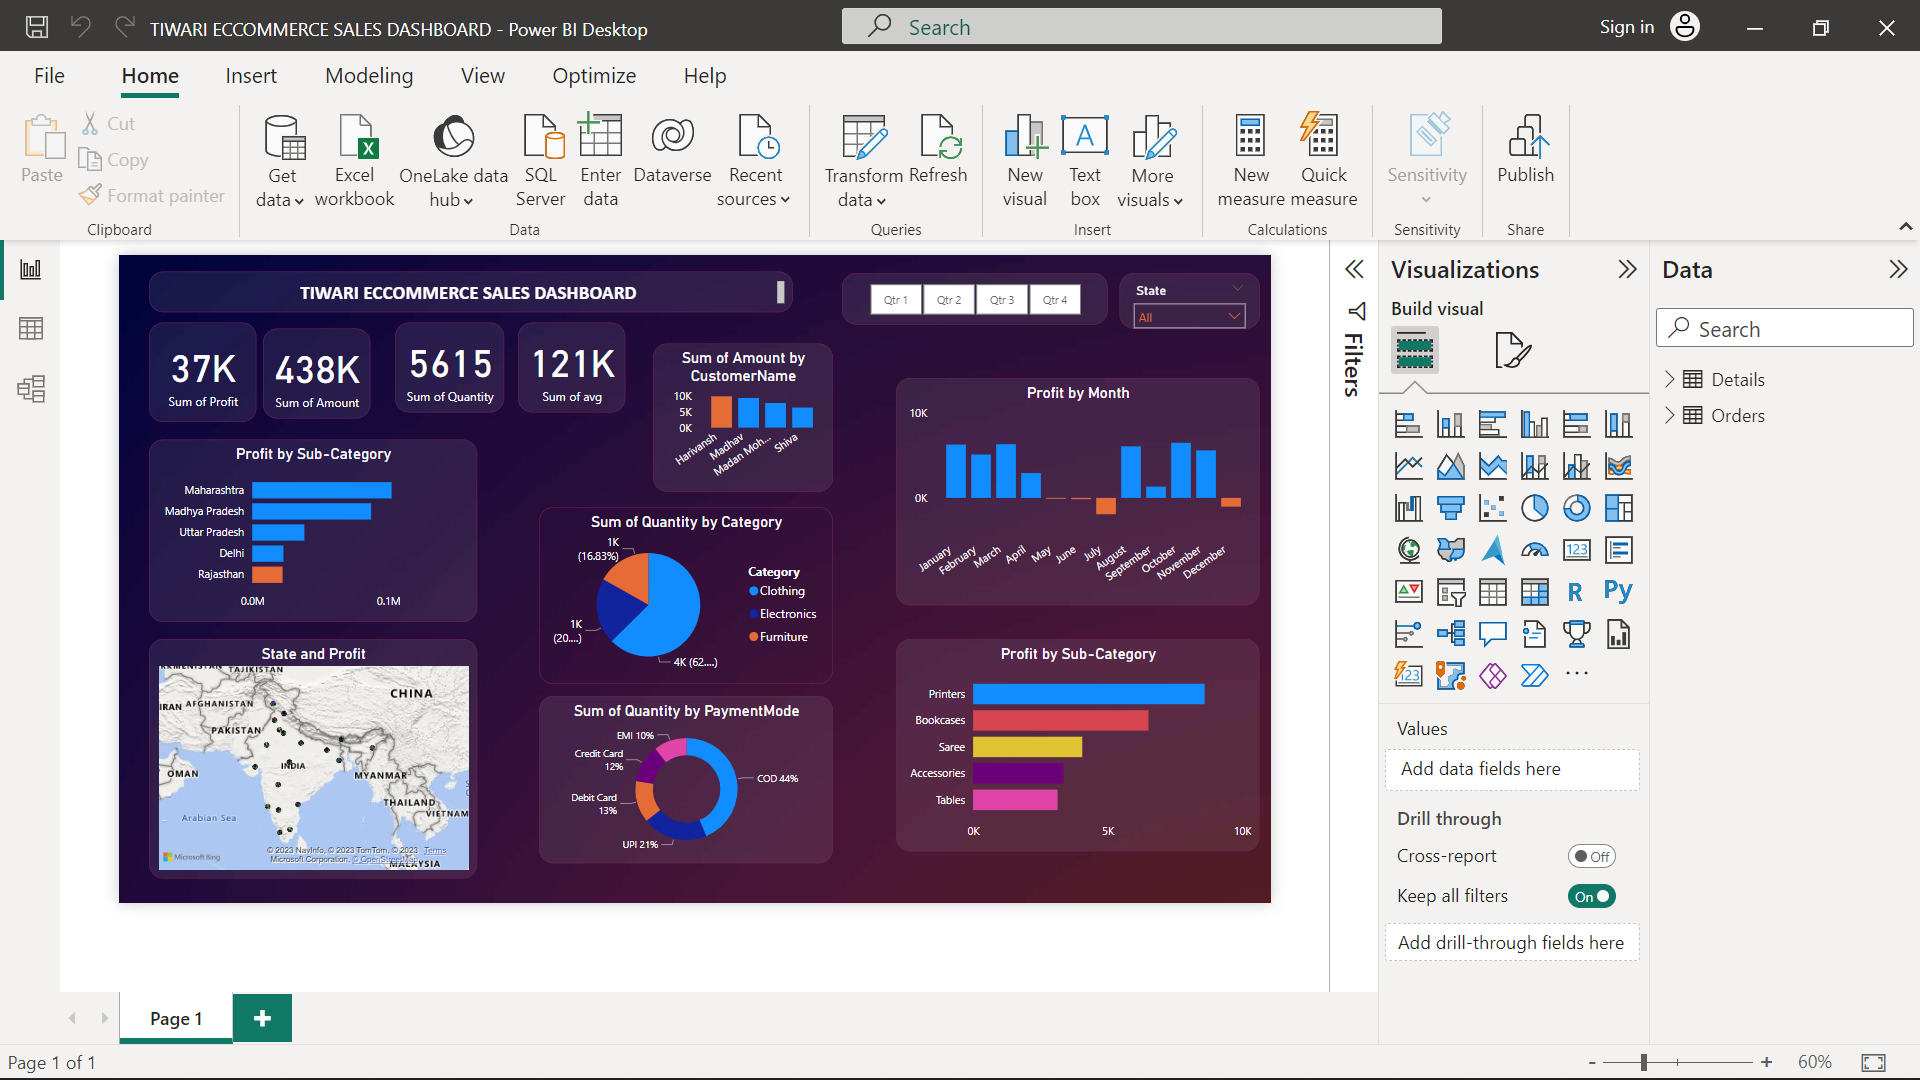Select the Funnel chart visual

[1450, 507]
